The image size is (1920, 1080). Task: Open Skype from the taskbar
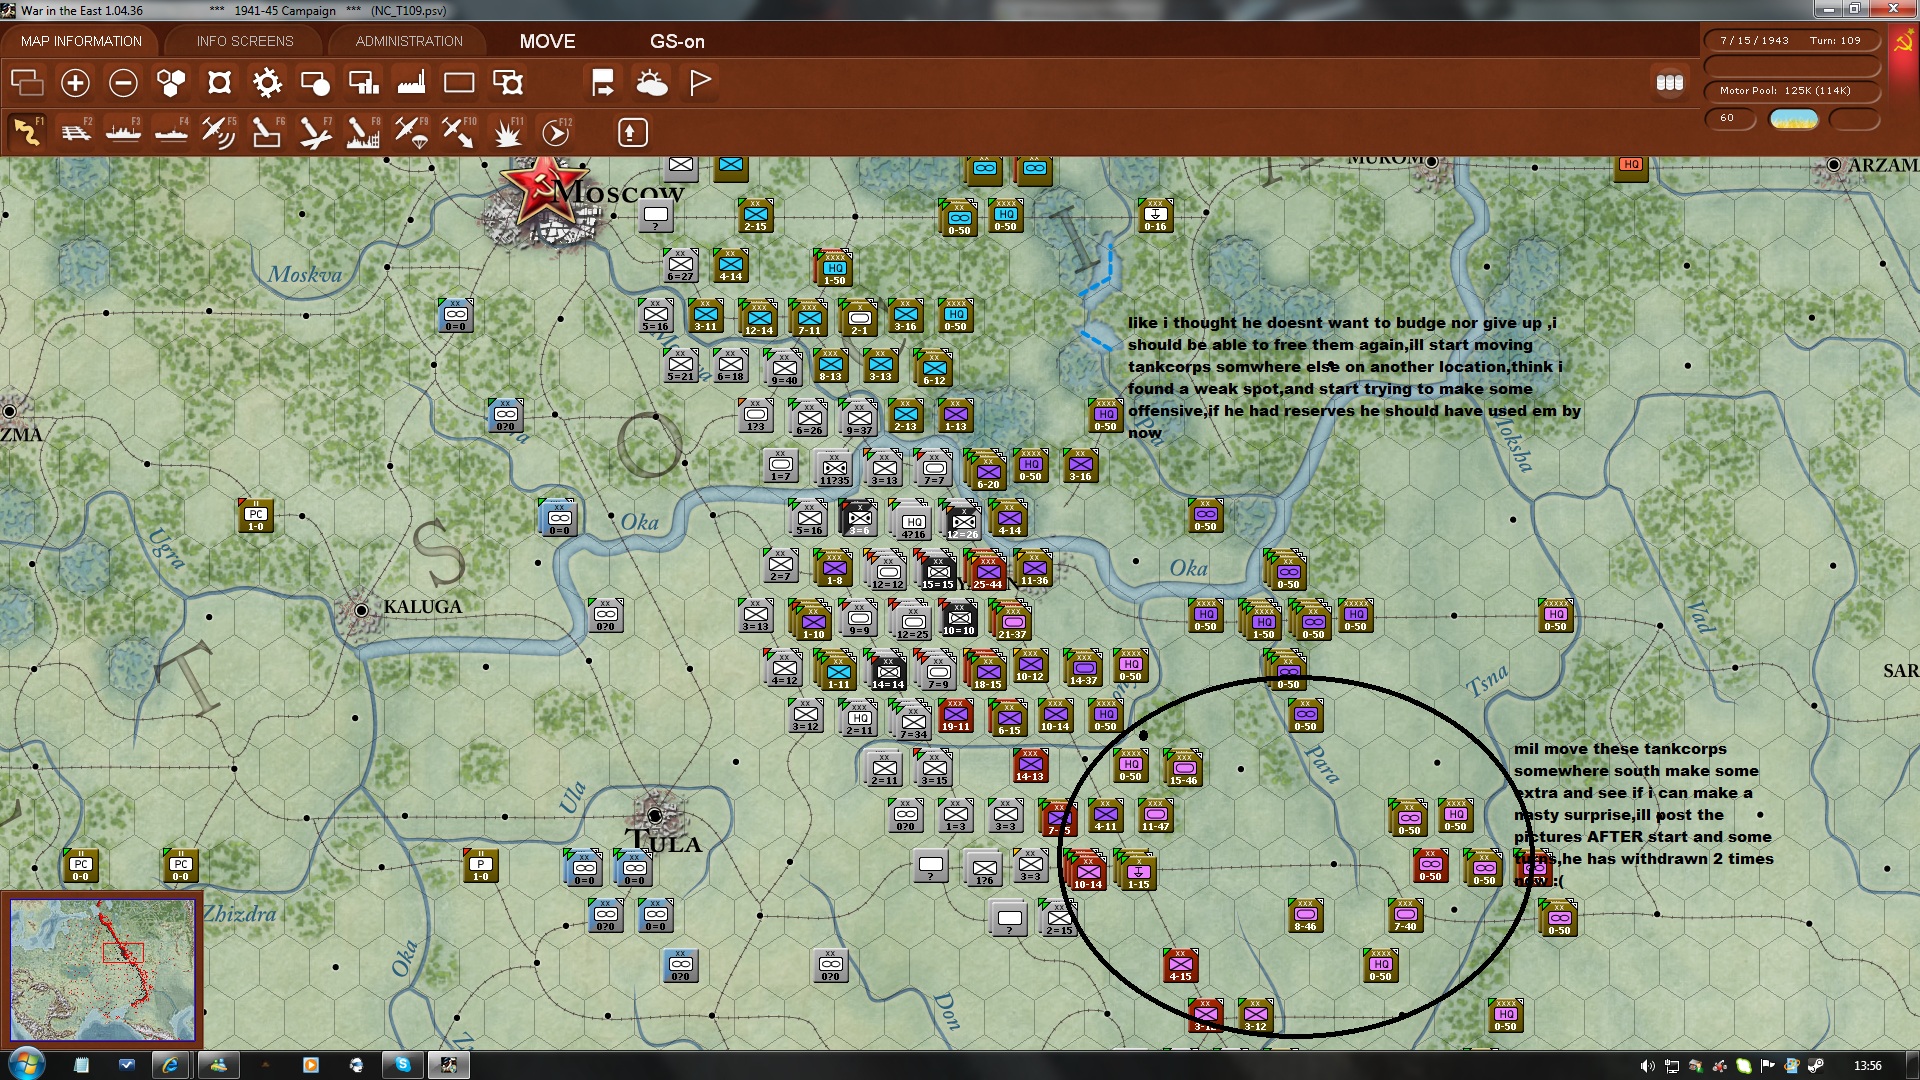(403, 1065)
